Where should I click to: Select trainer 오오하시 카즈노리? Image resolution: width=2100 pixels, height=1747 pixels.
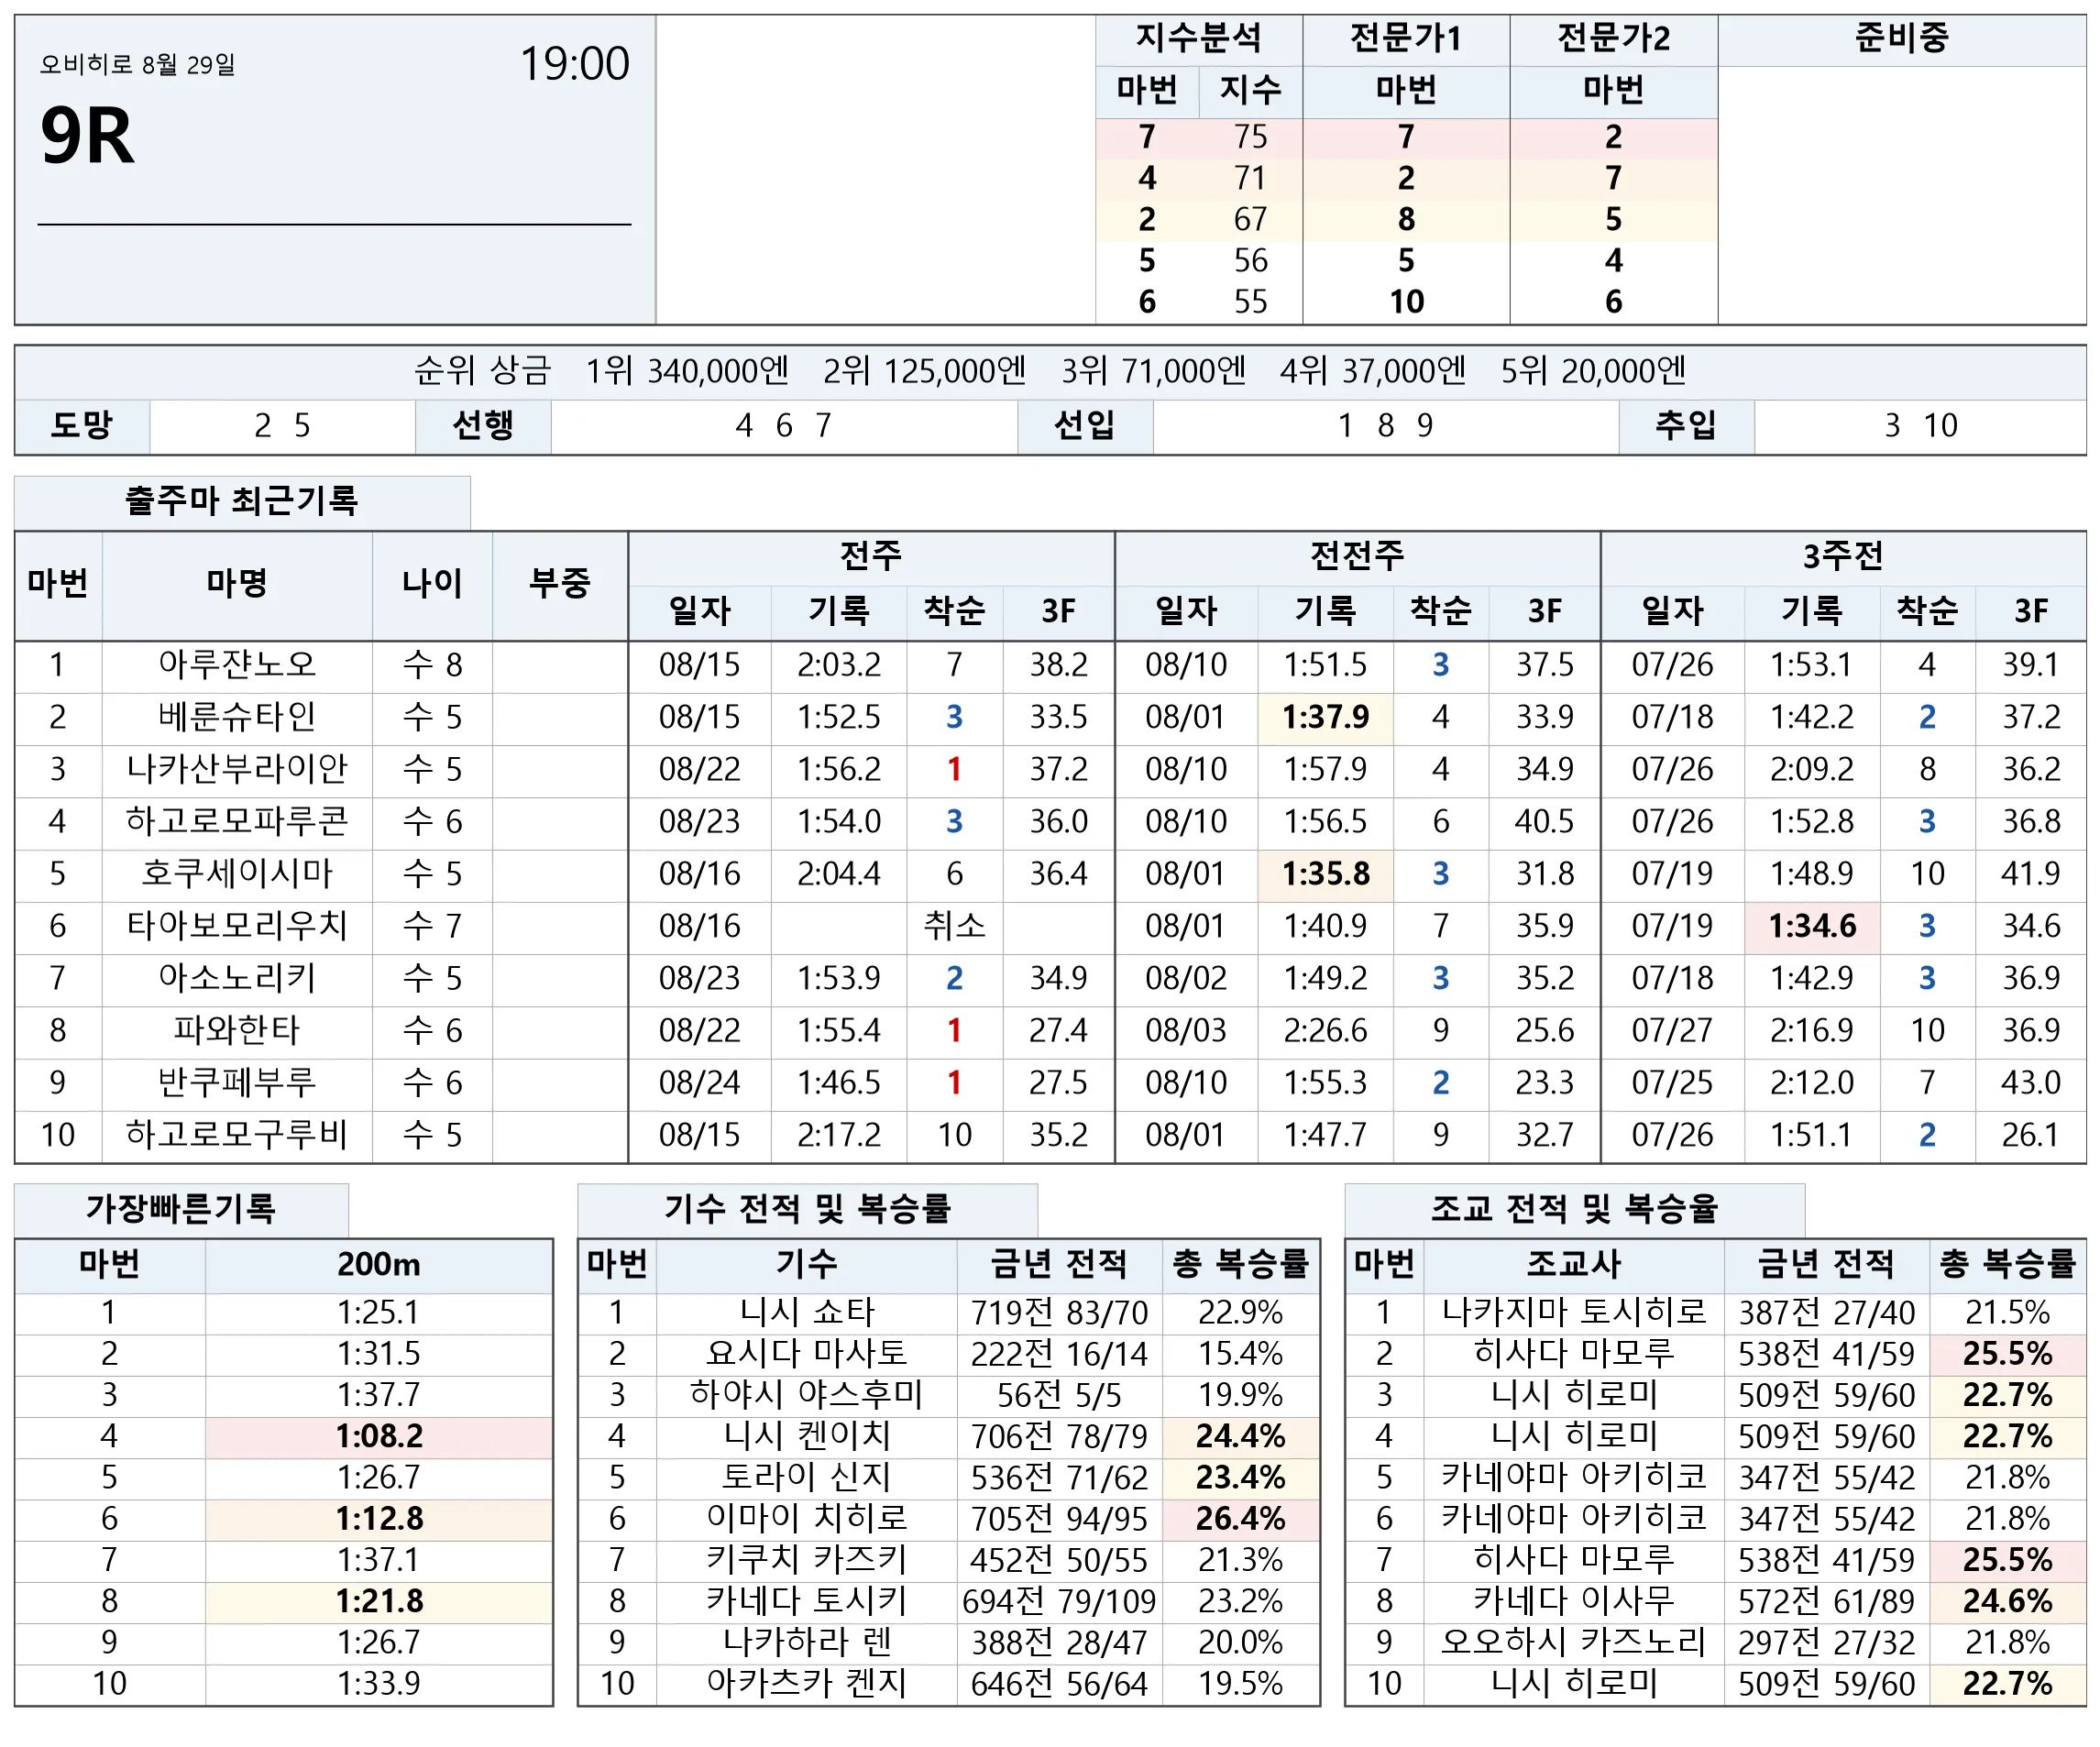point(1573,1643)
